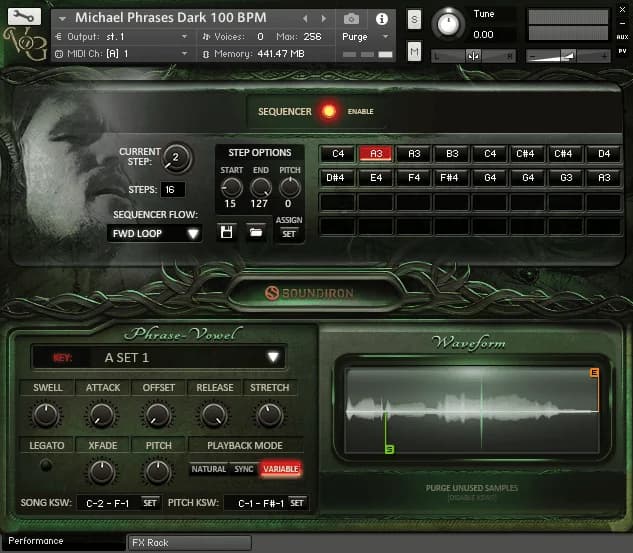633x553 pixels.
Task: Click the Steps value field 16
Action: point(172,189)
